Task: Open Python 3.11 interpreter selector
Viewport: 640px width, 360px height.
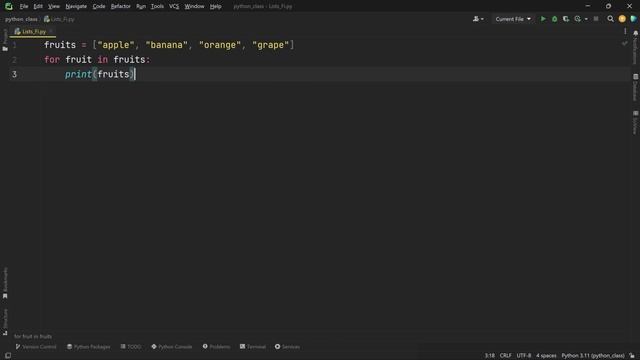Action: 593,356
